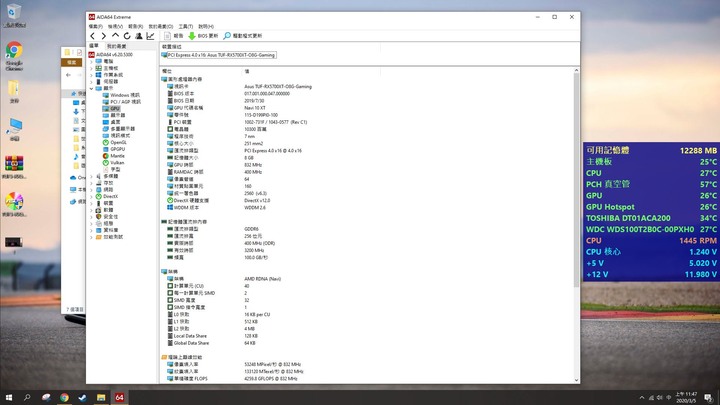Viewport: 720px width, 405px height.
Task: Refresh the page with the circular arrow icon
Action: click(x=127, y=36)
